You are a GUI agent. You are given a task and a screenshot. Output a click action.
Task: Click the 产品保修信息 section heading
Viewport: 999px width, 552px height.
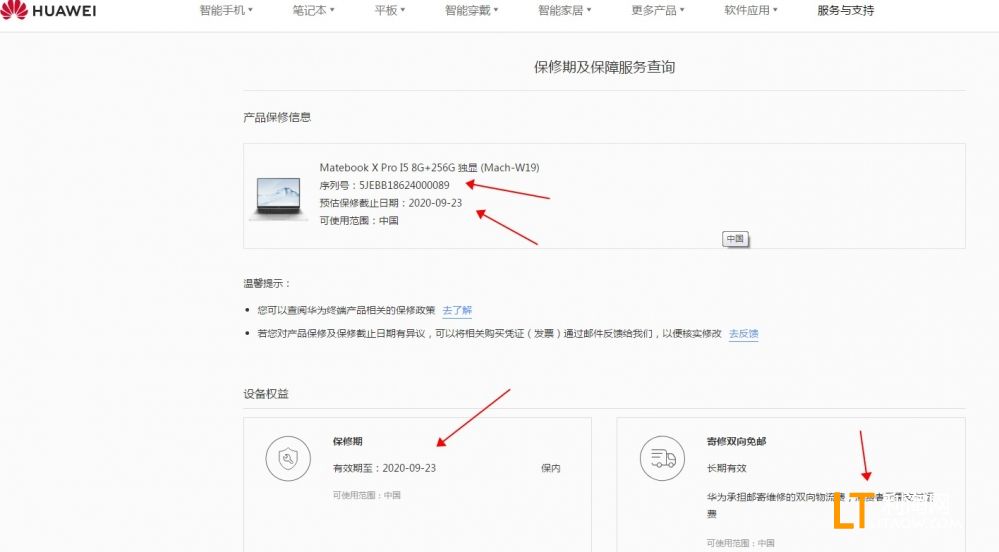point(277,117)
